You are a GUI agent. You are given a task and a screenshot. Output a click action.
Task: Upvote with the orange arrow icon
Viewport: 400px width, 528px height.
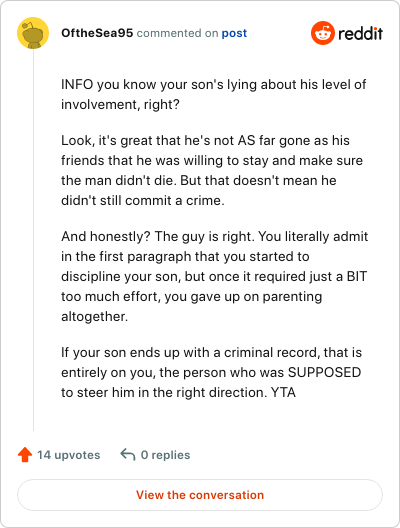(25, 455)
